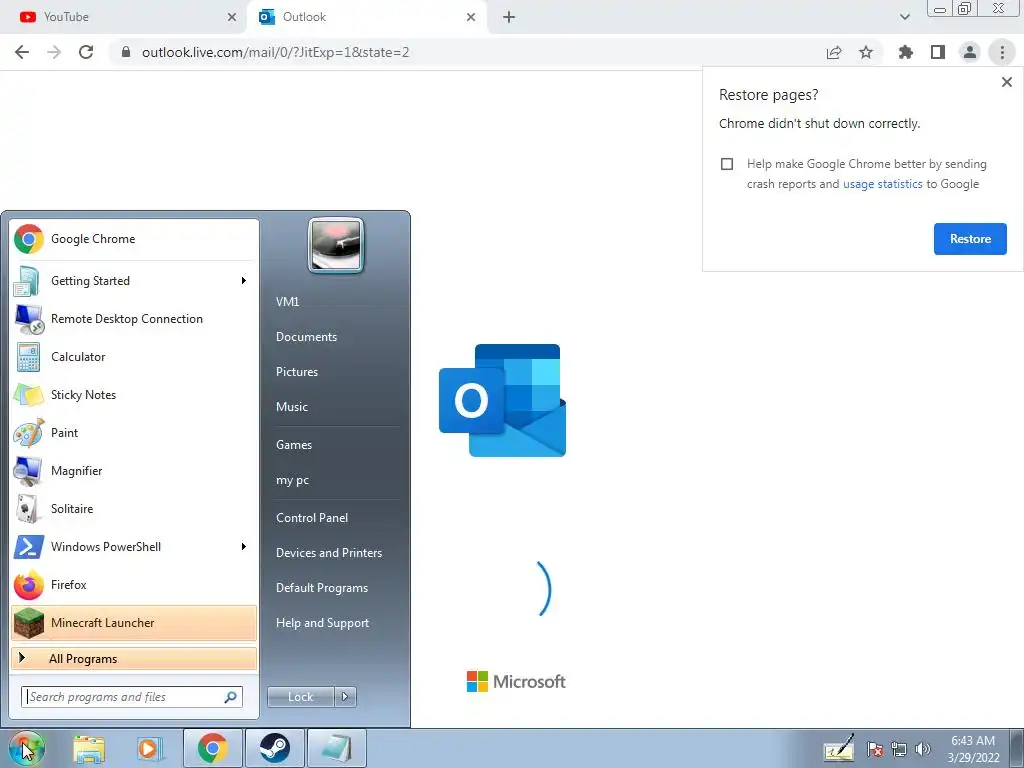The width and height of the screenshot is (1024, 768).
Task: Click the pen input tray icon
Action: click(x=839, y=748)
